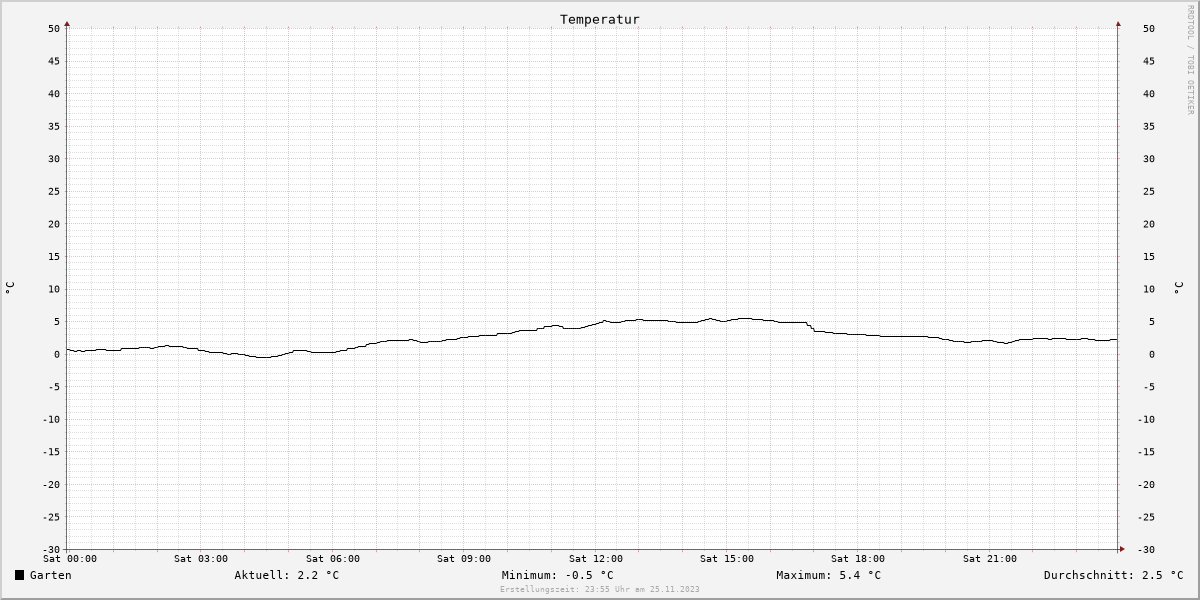
Task: Click the Sat 06:00 time axis label
Action: click(333, 559)
